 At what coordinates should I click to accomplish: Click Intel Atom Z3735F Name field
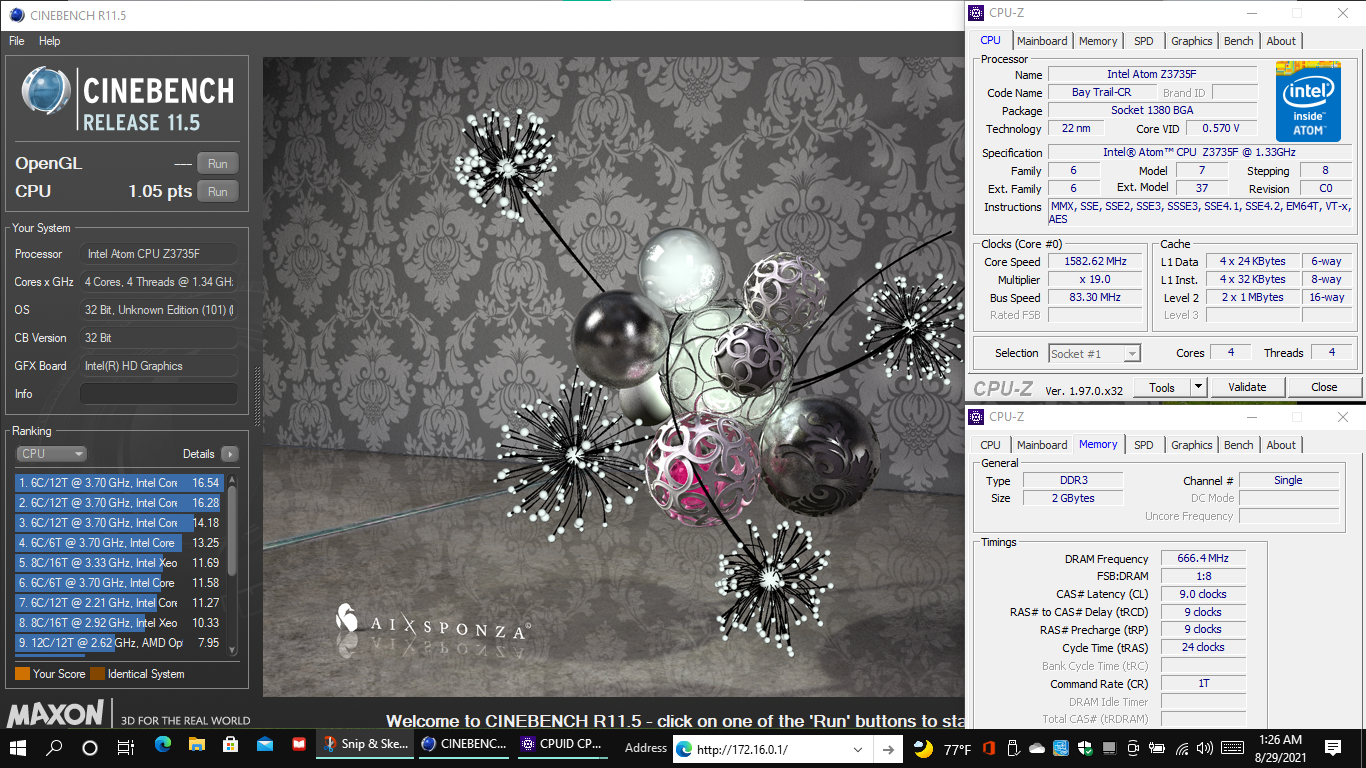coord(1152,74)
